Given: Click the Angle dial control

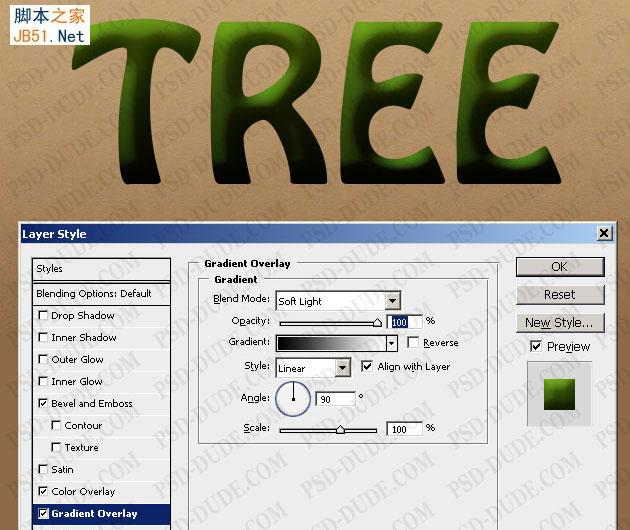Looking at the screenshot, I should [293, 398].
